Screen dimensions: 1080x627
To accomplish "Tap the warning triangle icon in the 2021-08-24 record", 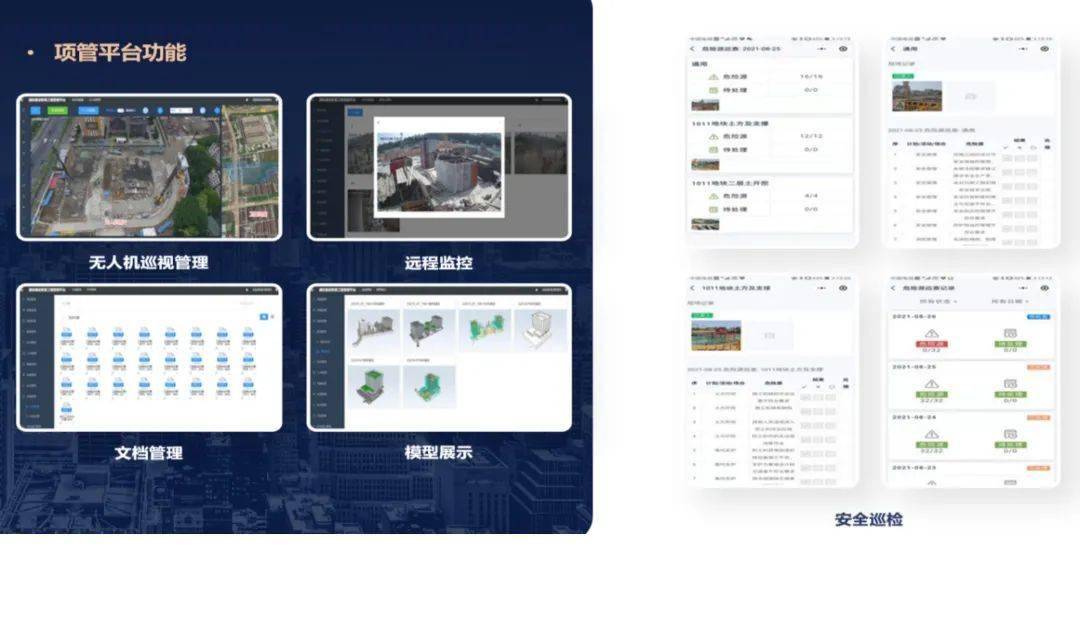I will [931, 434].
